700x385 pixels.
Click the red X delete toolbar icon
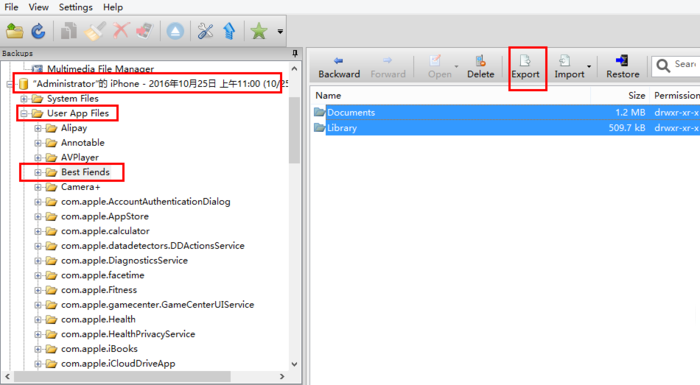click(x=121, y=31)
